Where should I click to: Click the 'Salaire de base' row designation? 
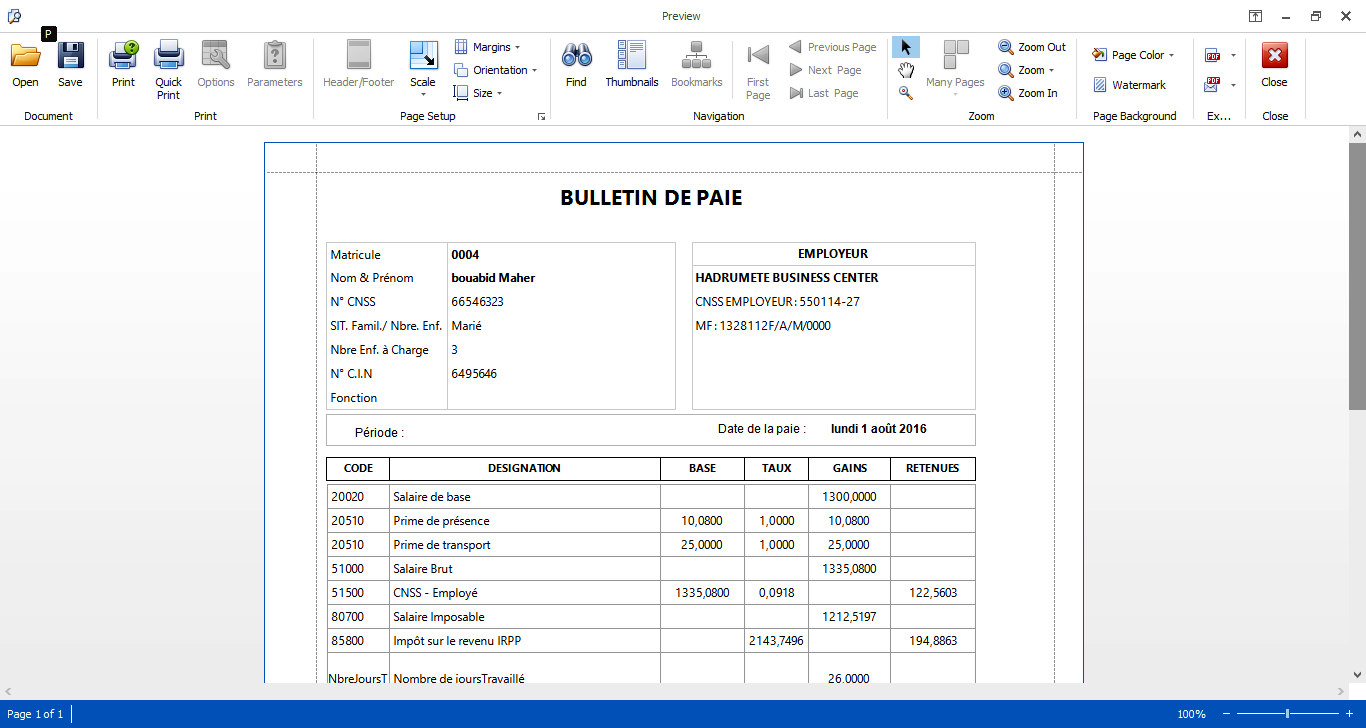(432, 497)
